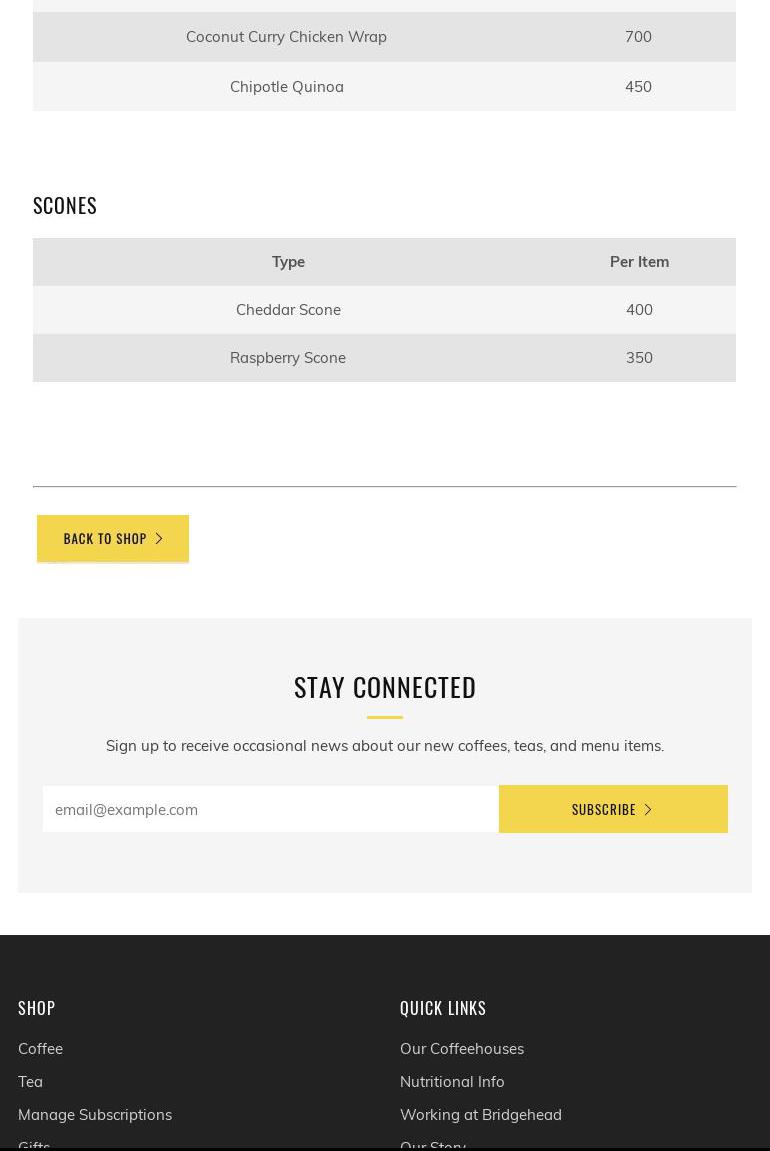Click the Stay Connected heading
This screenshot has height=1151, width=770.
(x=385, y=688)
